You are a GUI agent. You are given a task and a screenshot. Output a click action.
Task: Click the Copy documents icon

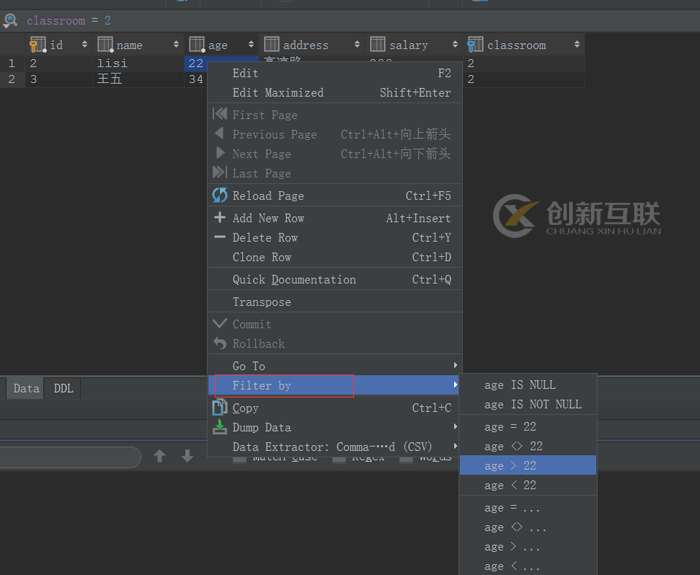(x=219, y=408)
